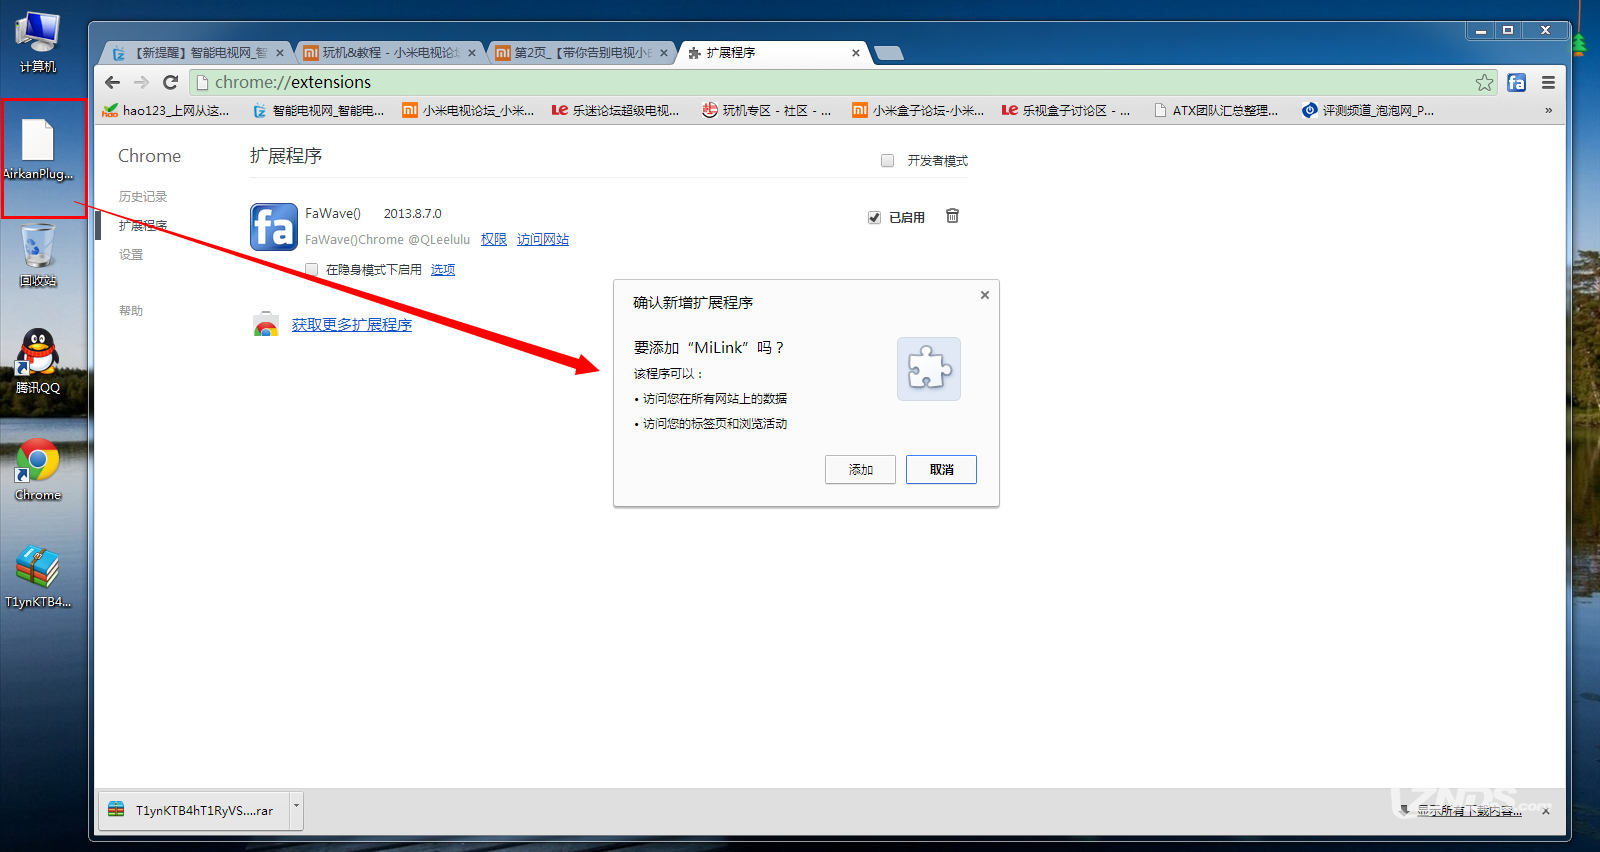Open the FaWave 选项 link
This screenshot has height=852, width=1600.
point(443,270)
